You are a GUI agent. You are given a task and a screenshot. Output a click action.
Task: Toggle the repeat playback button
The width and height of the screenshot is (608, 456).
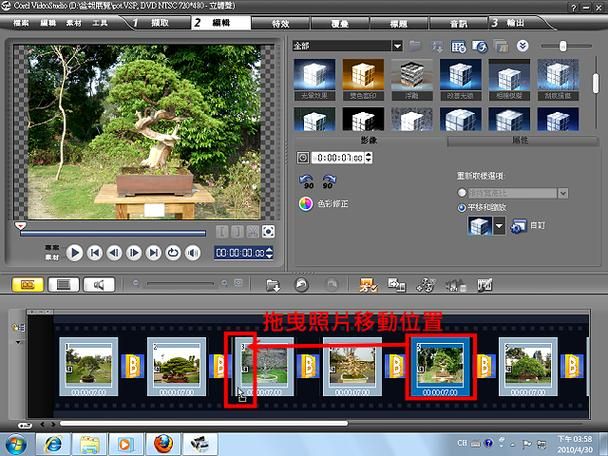click(174, 253)
